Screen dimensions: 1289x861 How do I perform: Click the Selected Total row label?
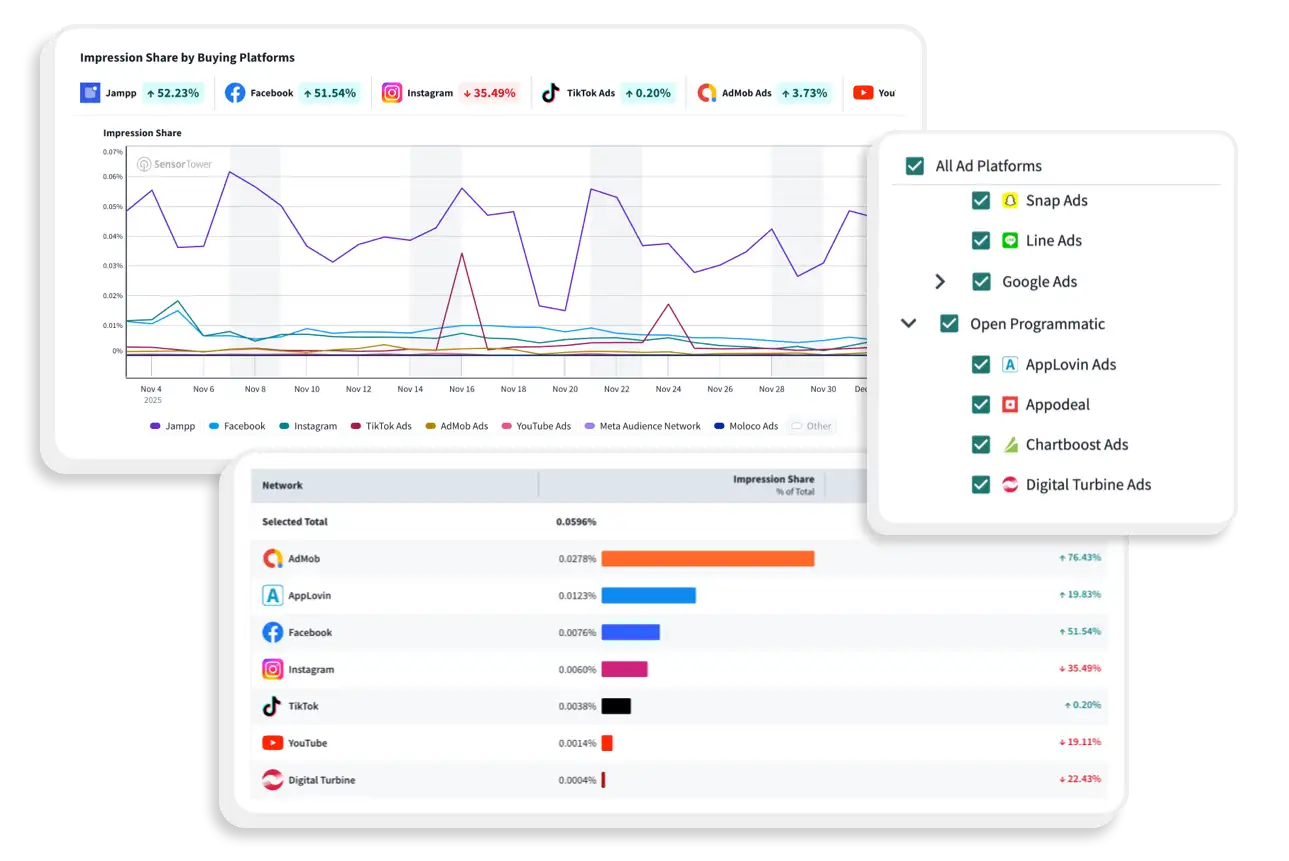tap(295, 522)
